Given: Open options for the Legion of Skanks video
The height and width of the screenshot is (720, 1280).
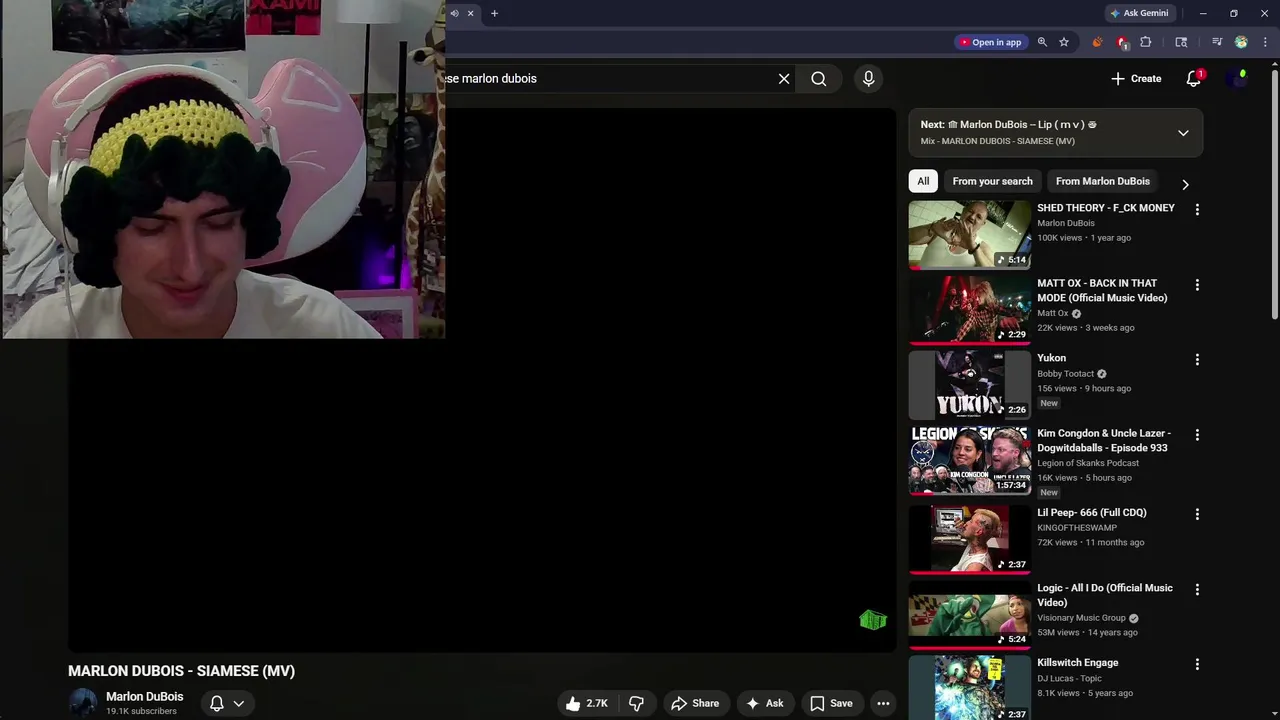Looking at the screenshot, I should point(1197,435).
